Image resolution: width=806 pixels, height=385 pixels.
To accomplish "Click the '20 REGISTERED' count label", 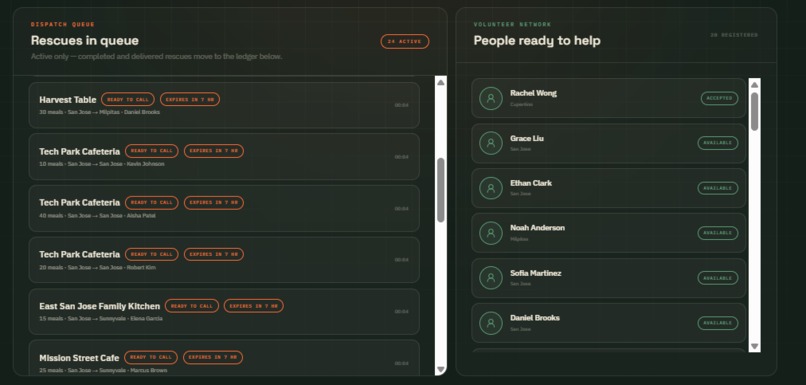I will click(734, 35).
